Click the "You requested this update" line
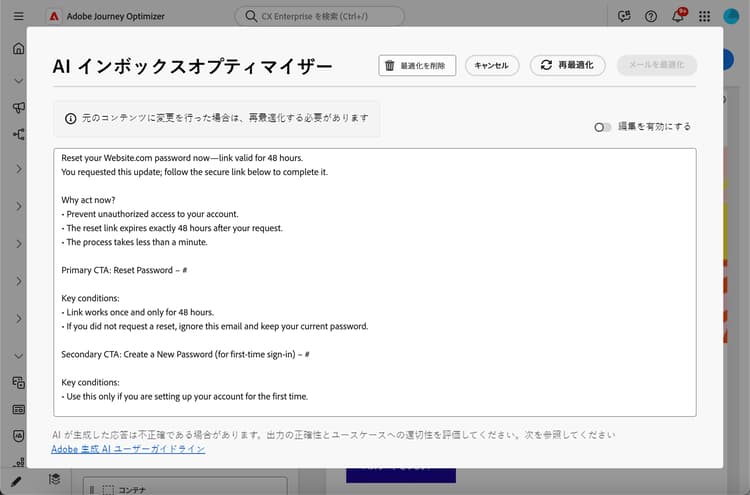This screenshot has height=495, width=750. click(195, 172)
